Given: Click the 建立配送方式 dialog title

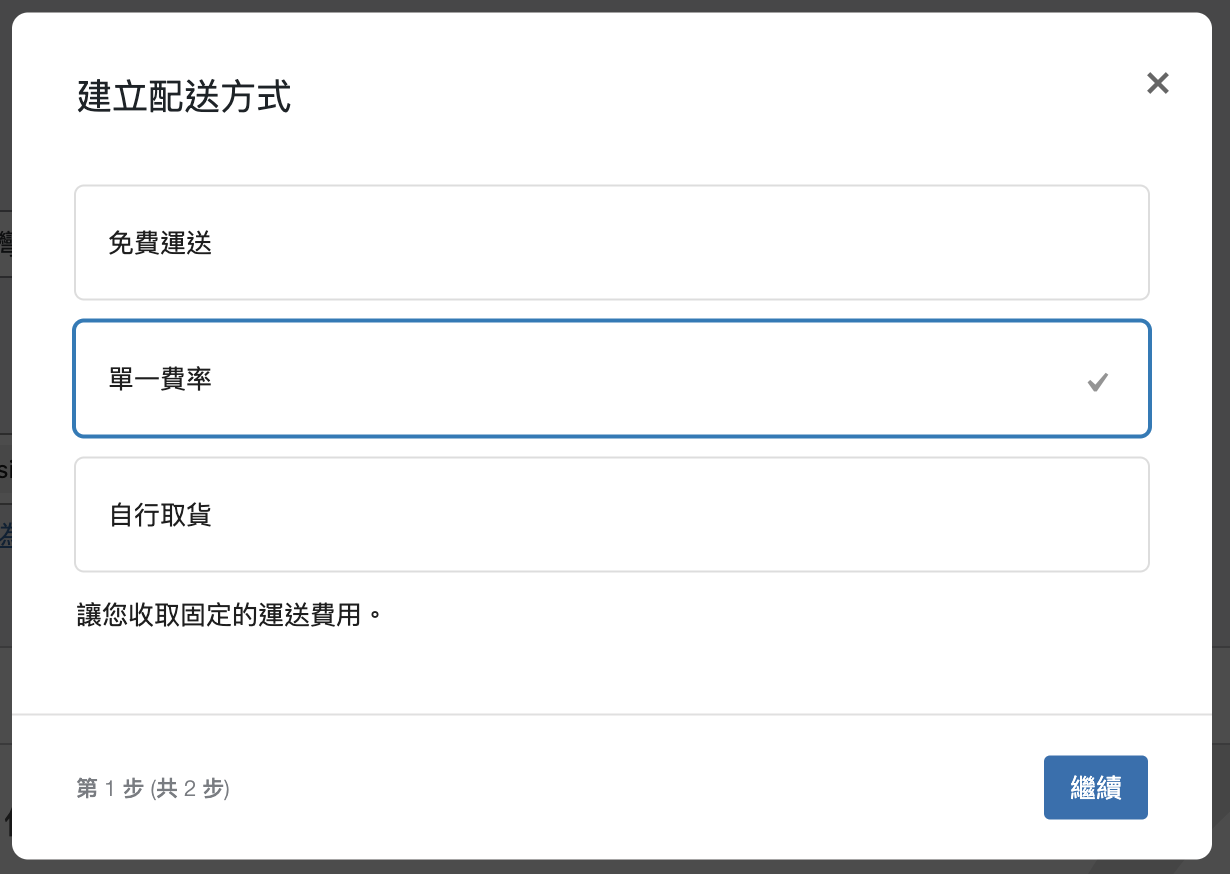Looking at the screenshot, I should click(x=184, y=99).
